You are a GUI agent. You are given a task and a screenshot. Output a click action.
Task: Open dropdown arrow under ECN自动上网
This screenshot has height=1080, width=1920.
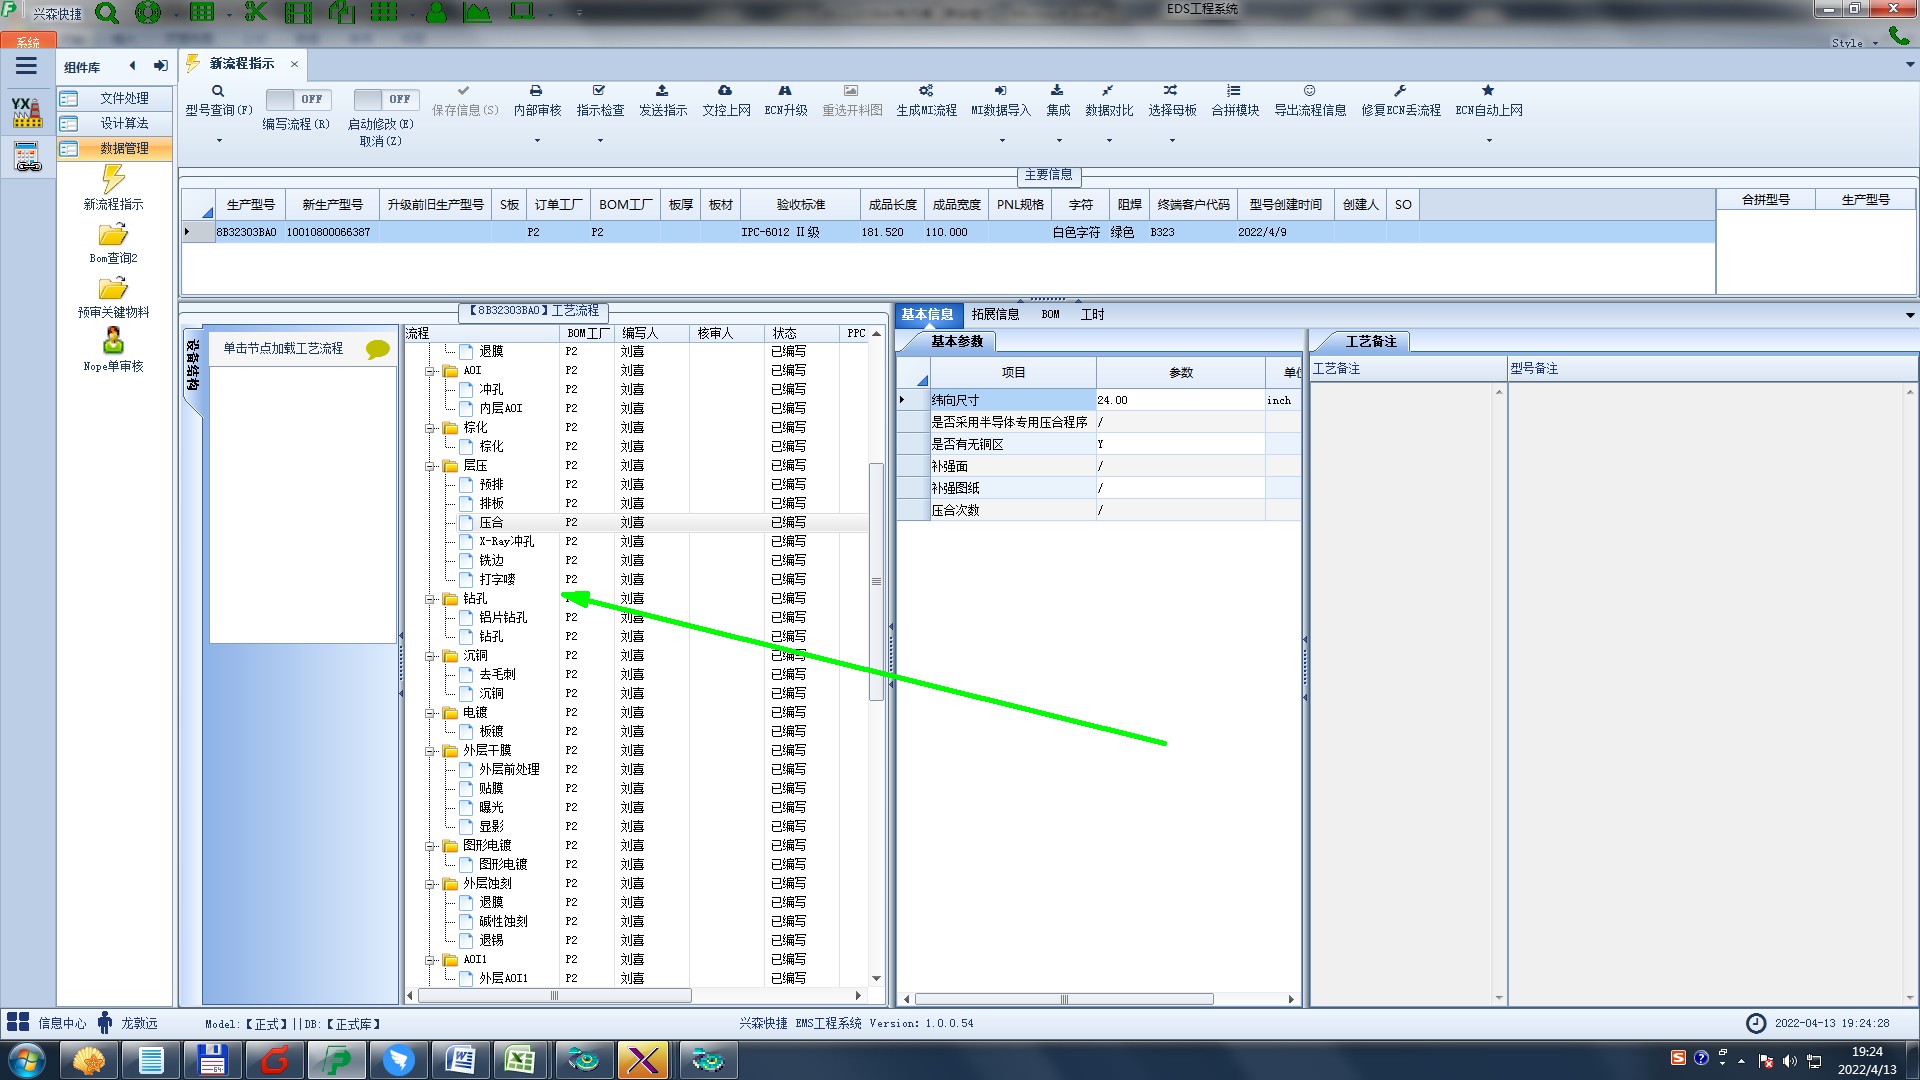click(1489, 140)
